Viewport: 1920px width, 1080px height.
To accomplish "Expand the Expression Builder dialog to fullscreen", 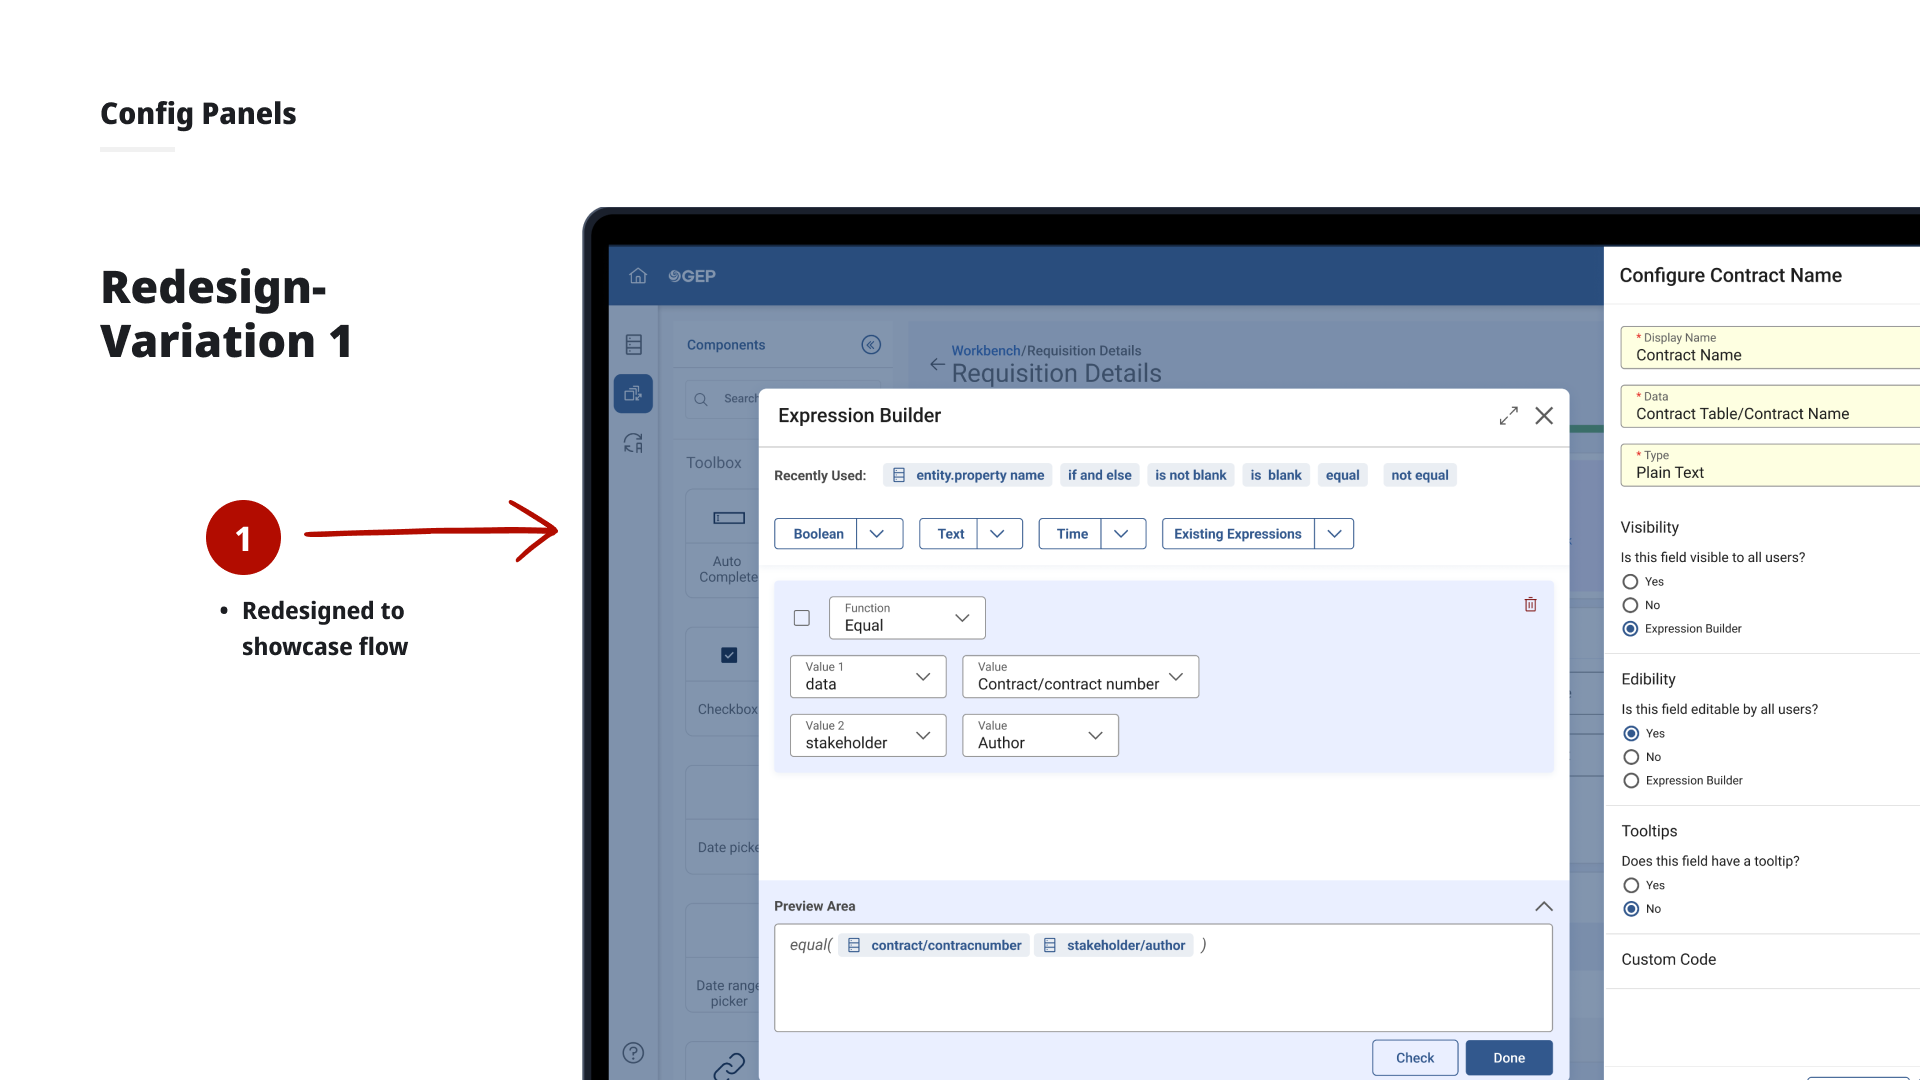I will pos(1509,415).
